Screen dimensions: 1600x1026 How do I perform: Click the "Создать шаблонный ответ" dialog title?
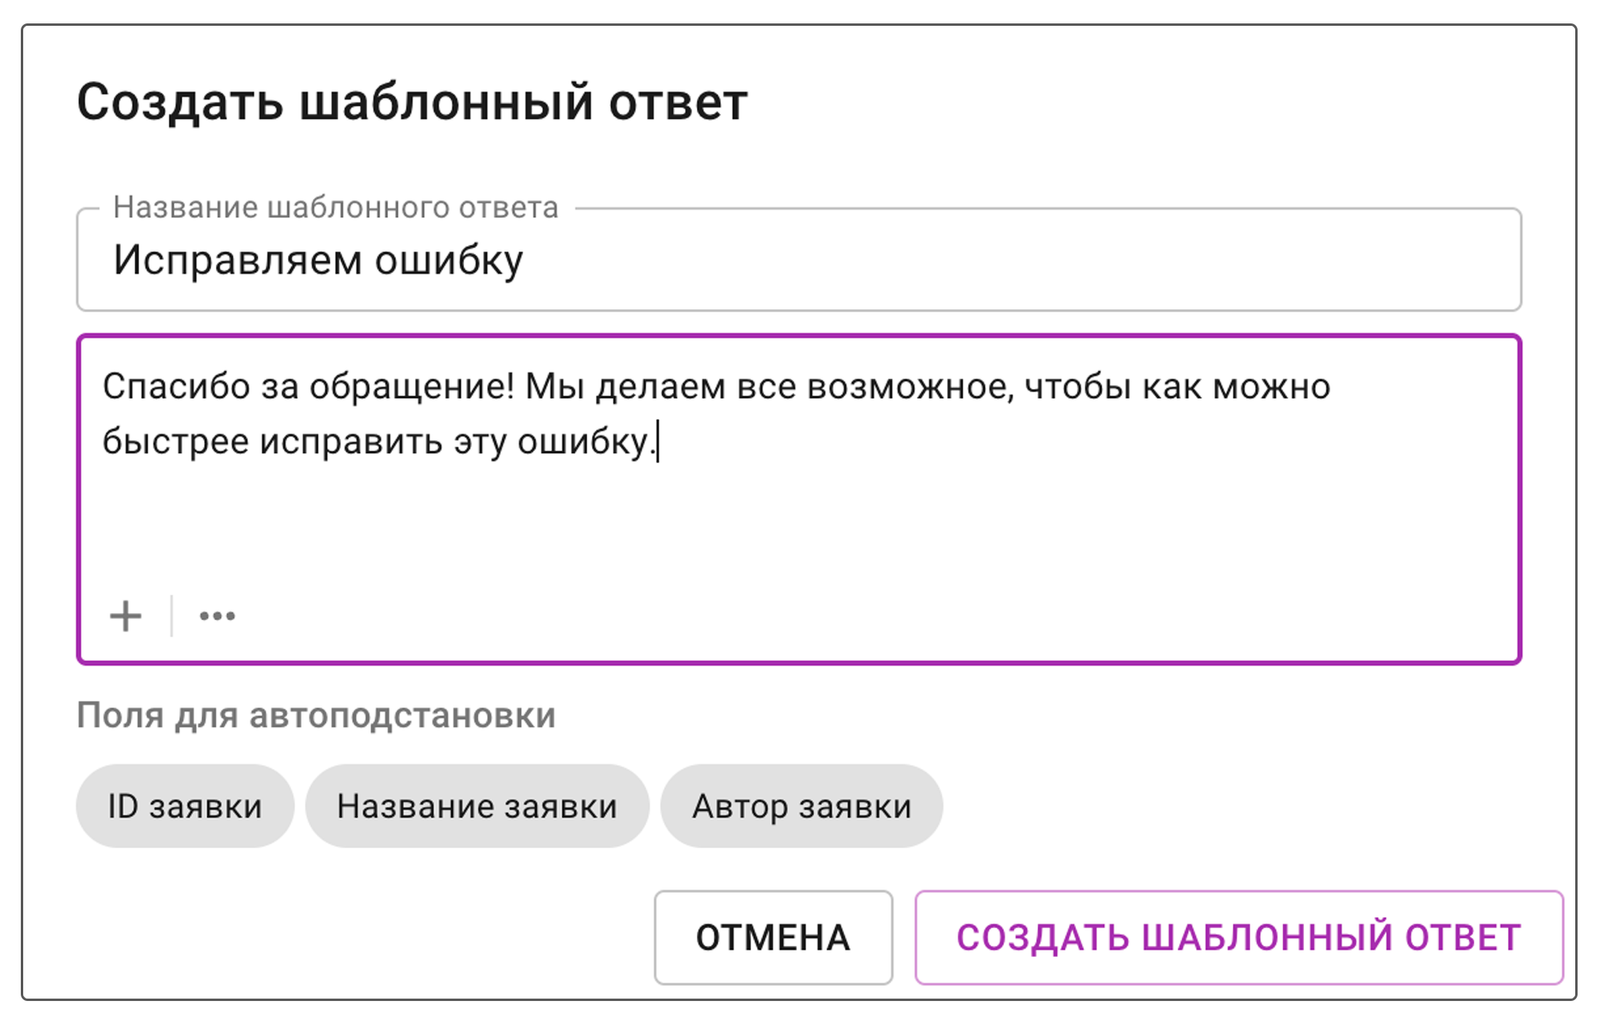click(412, 102)
